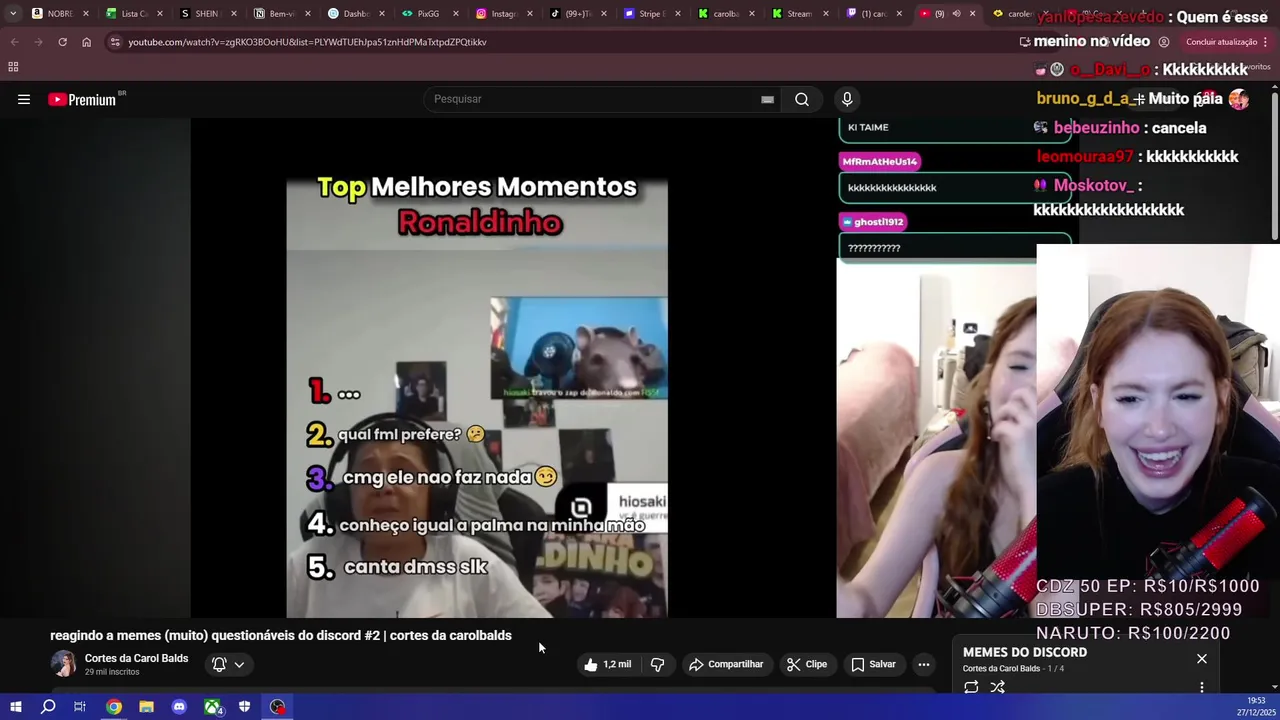Open Discord from the taskbar

(179, 707)
